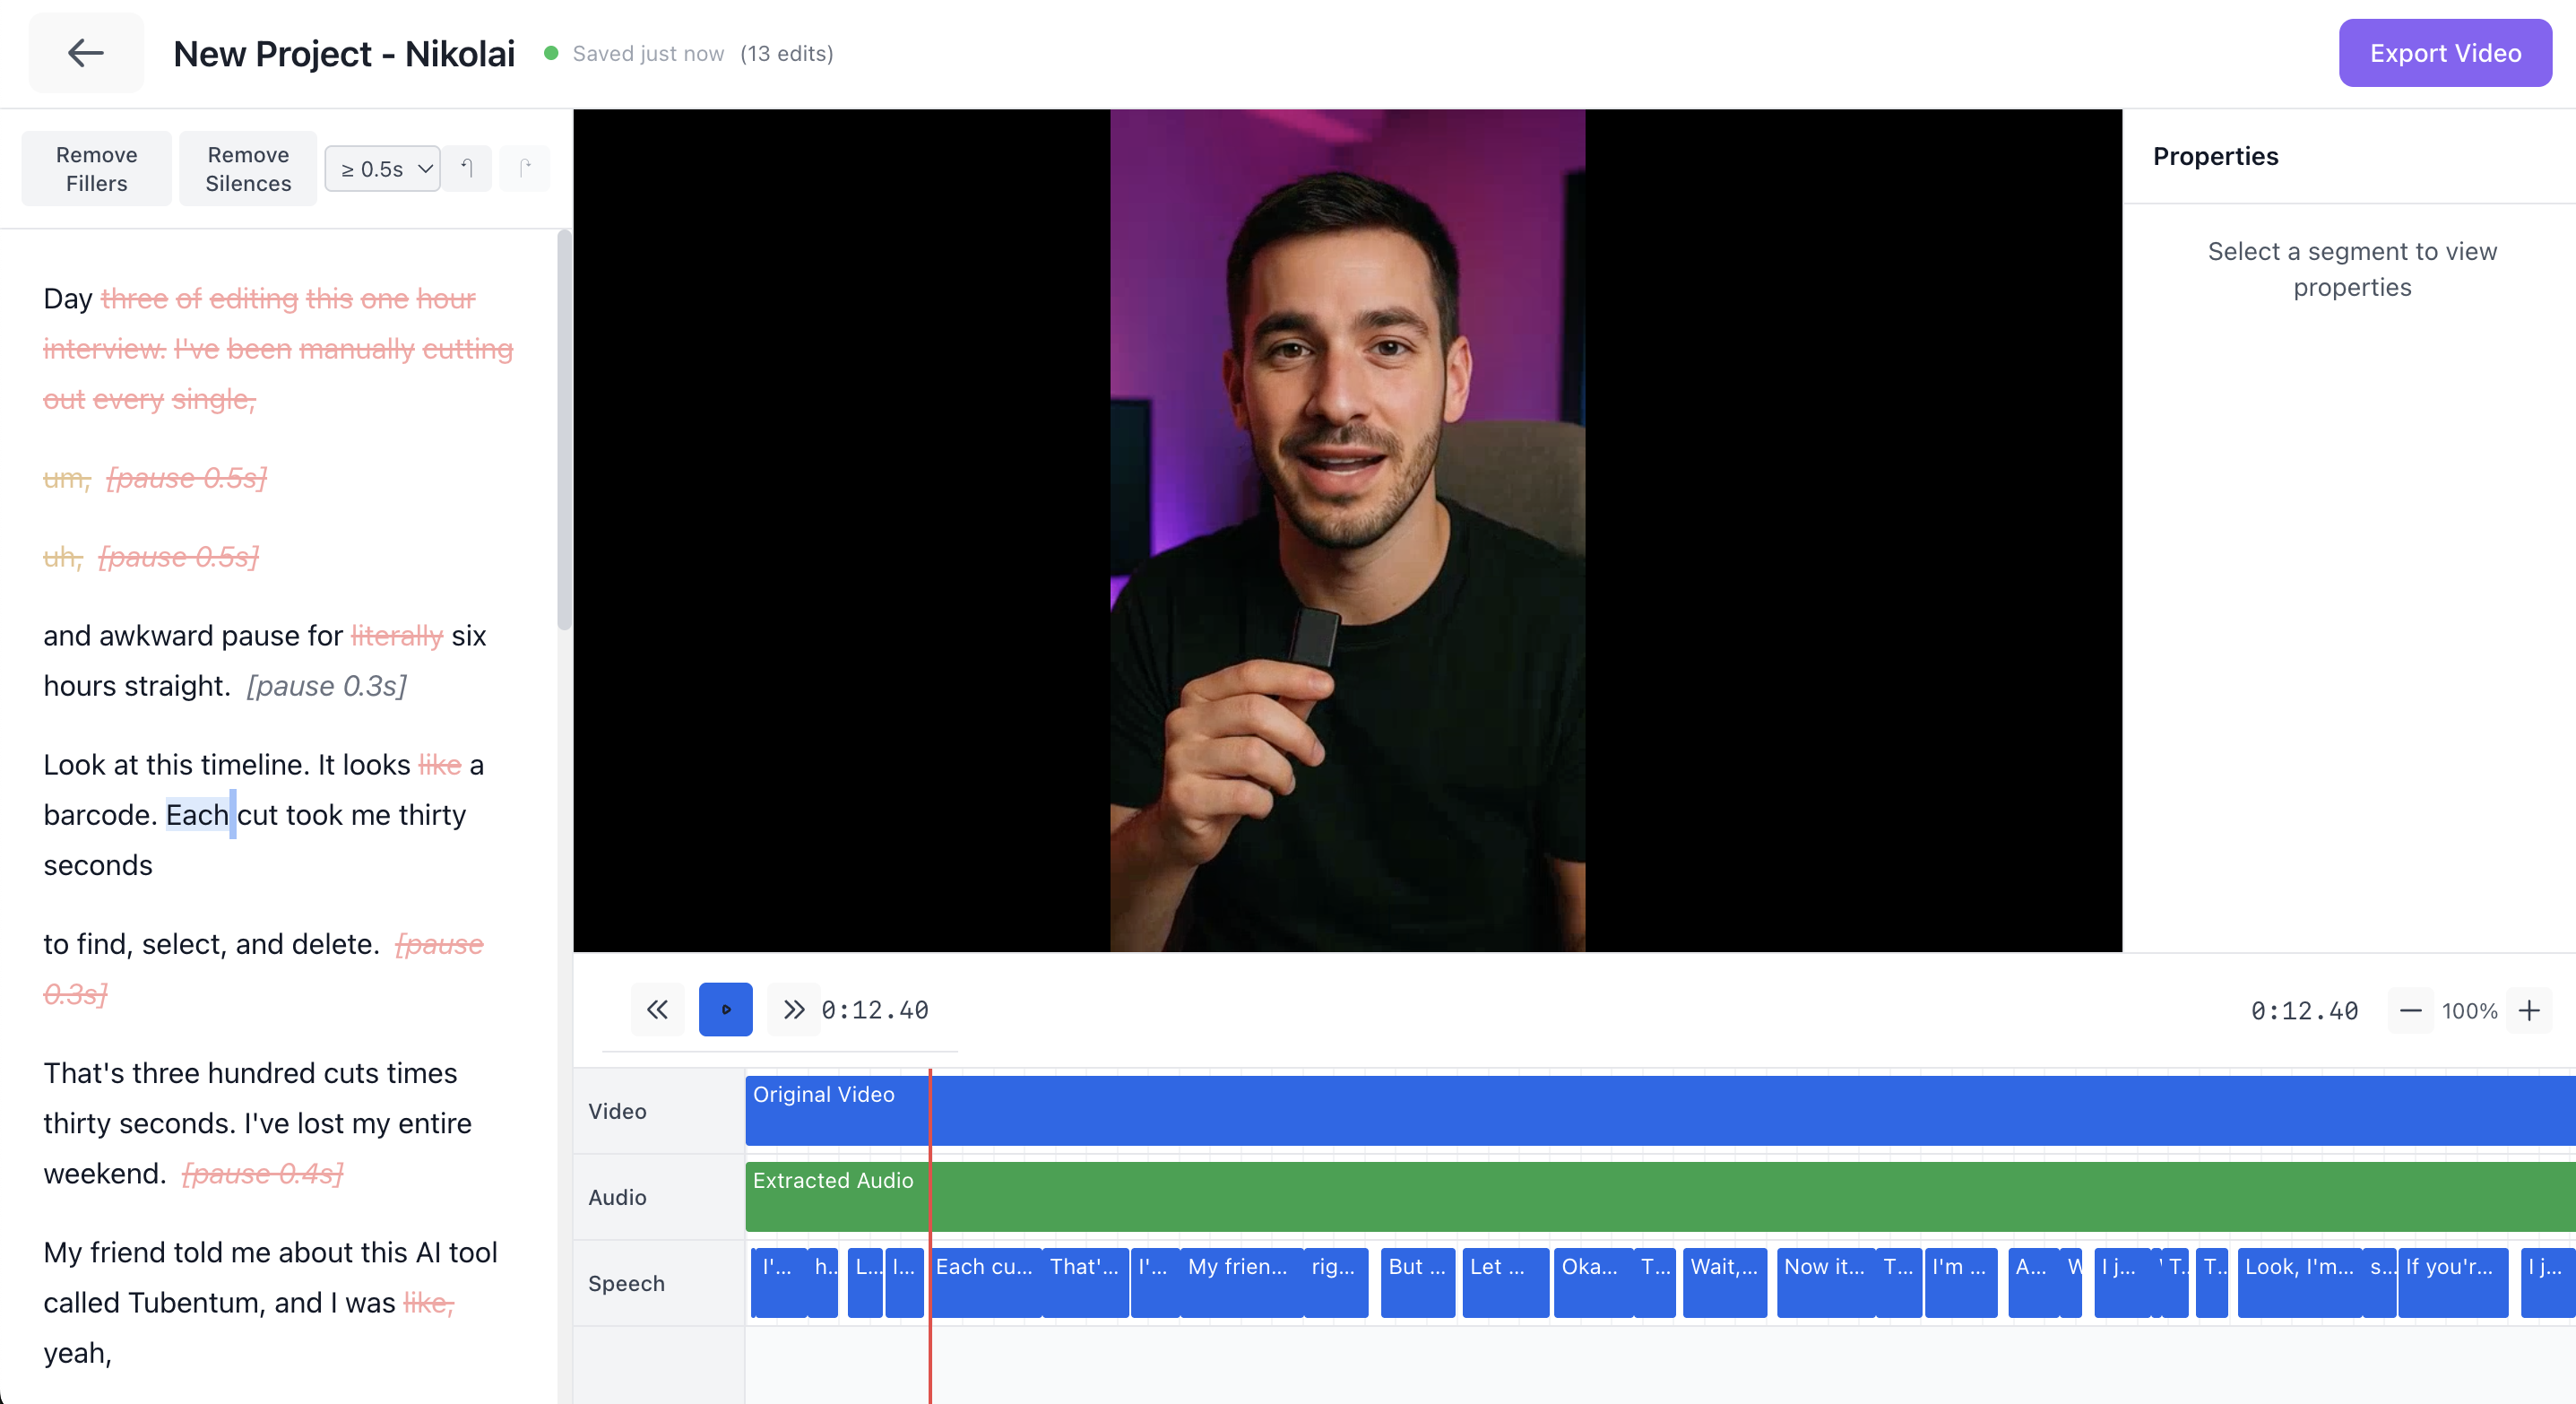Screen dimensions: 2576x1404
Task: Toggle the "[pause 0.3s]" after hours straight
Action: [x=326, y=686]
